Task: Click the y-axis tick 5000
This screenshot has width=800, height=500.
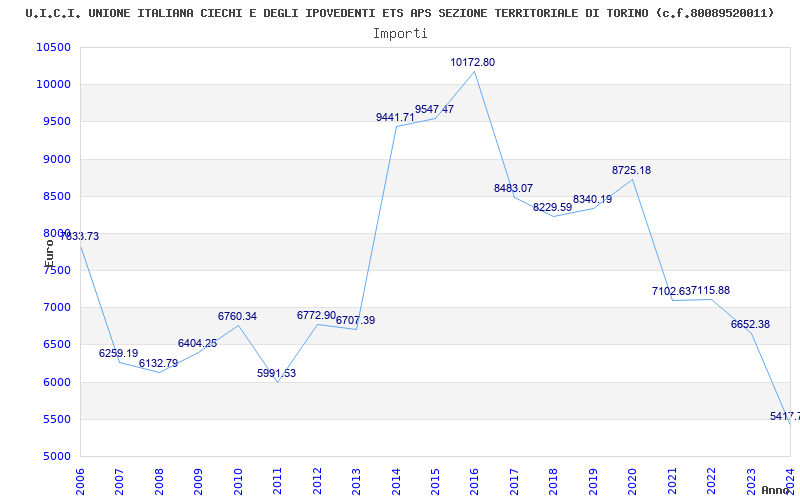Action: tap(56, 457)
